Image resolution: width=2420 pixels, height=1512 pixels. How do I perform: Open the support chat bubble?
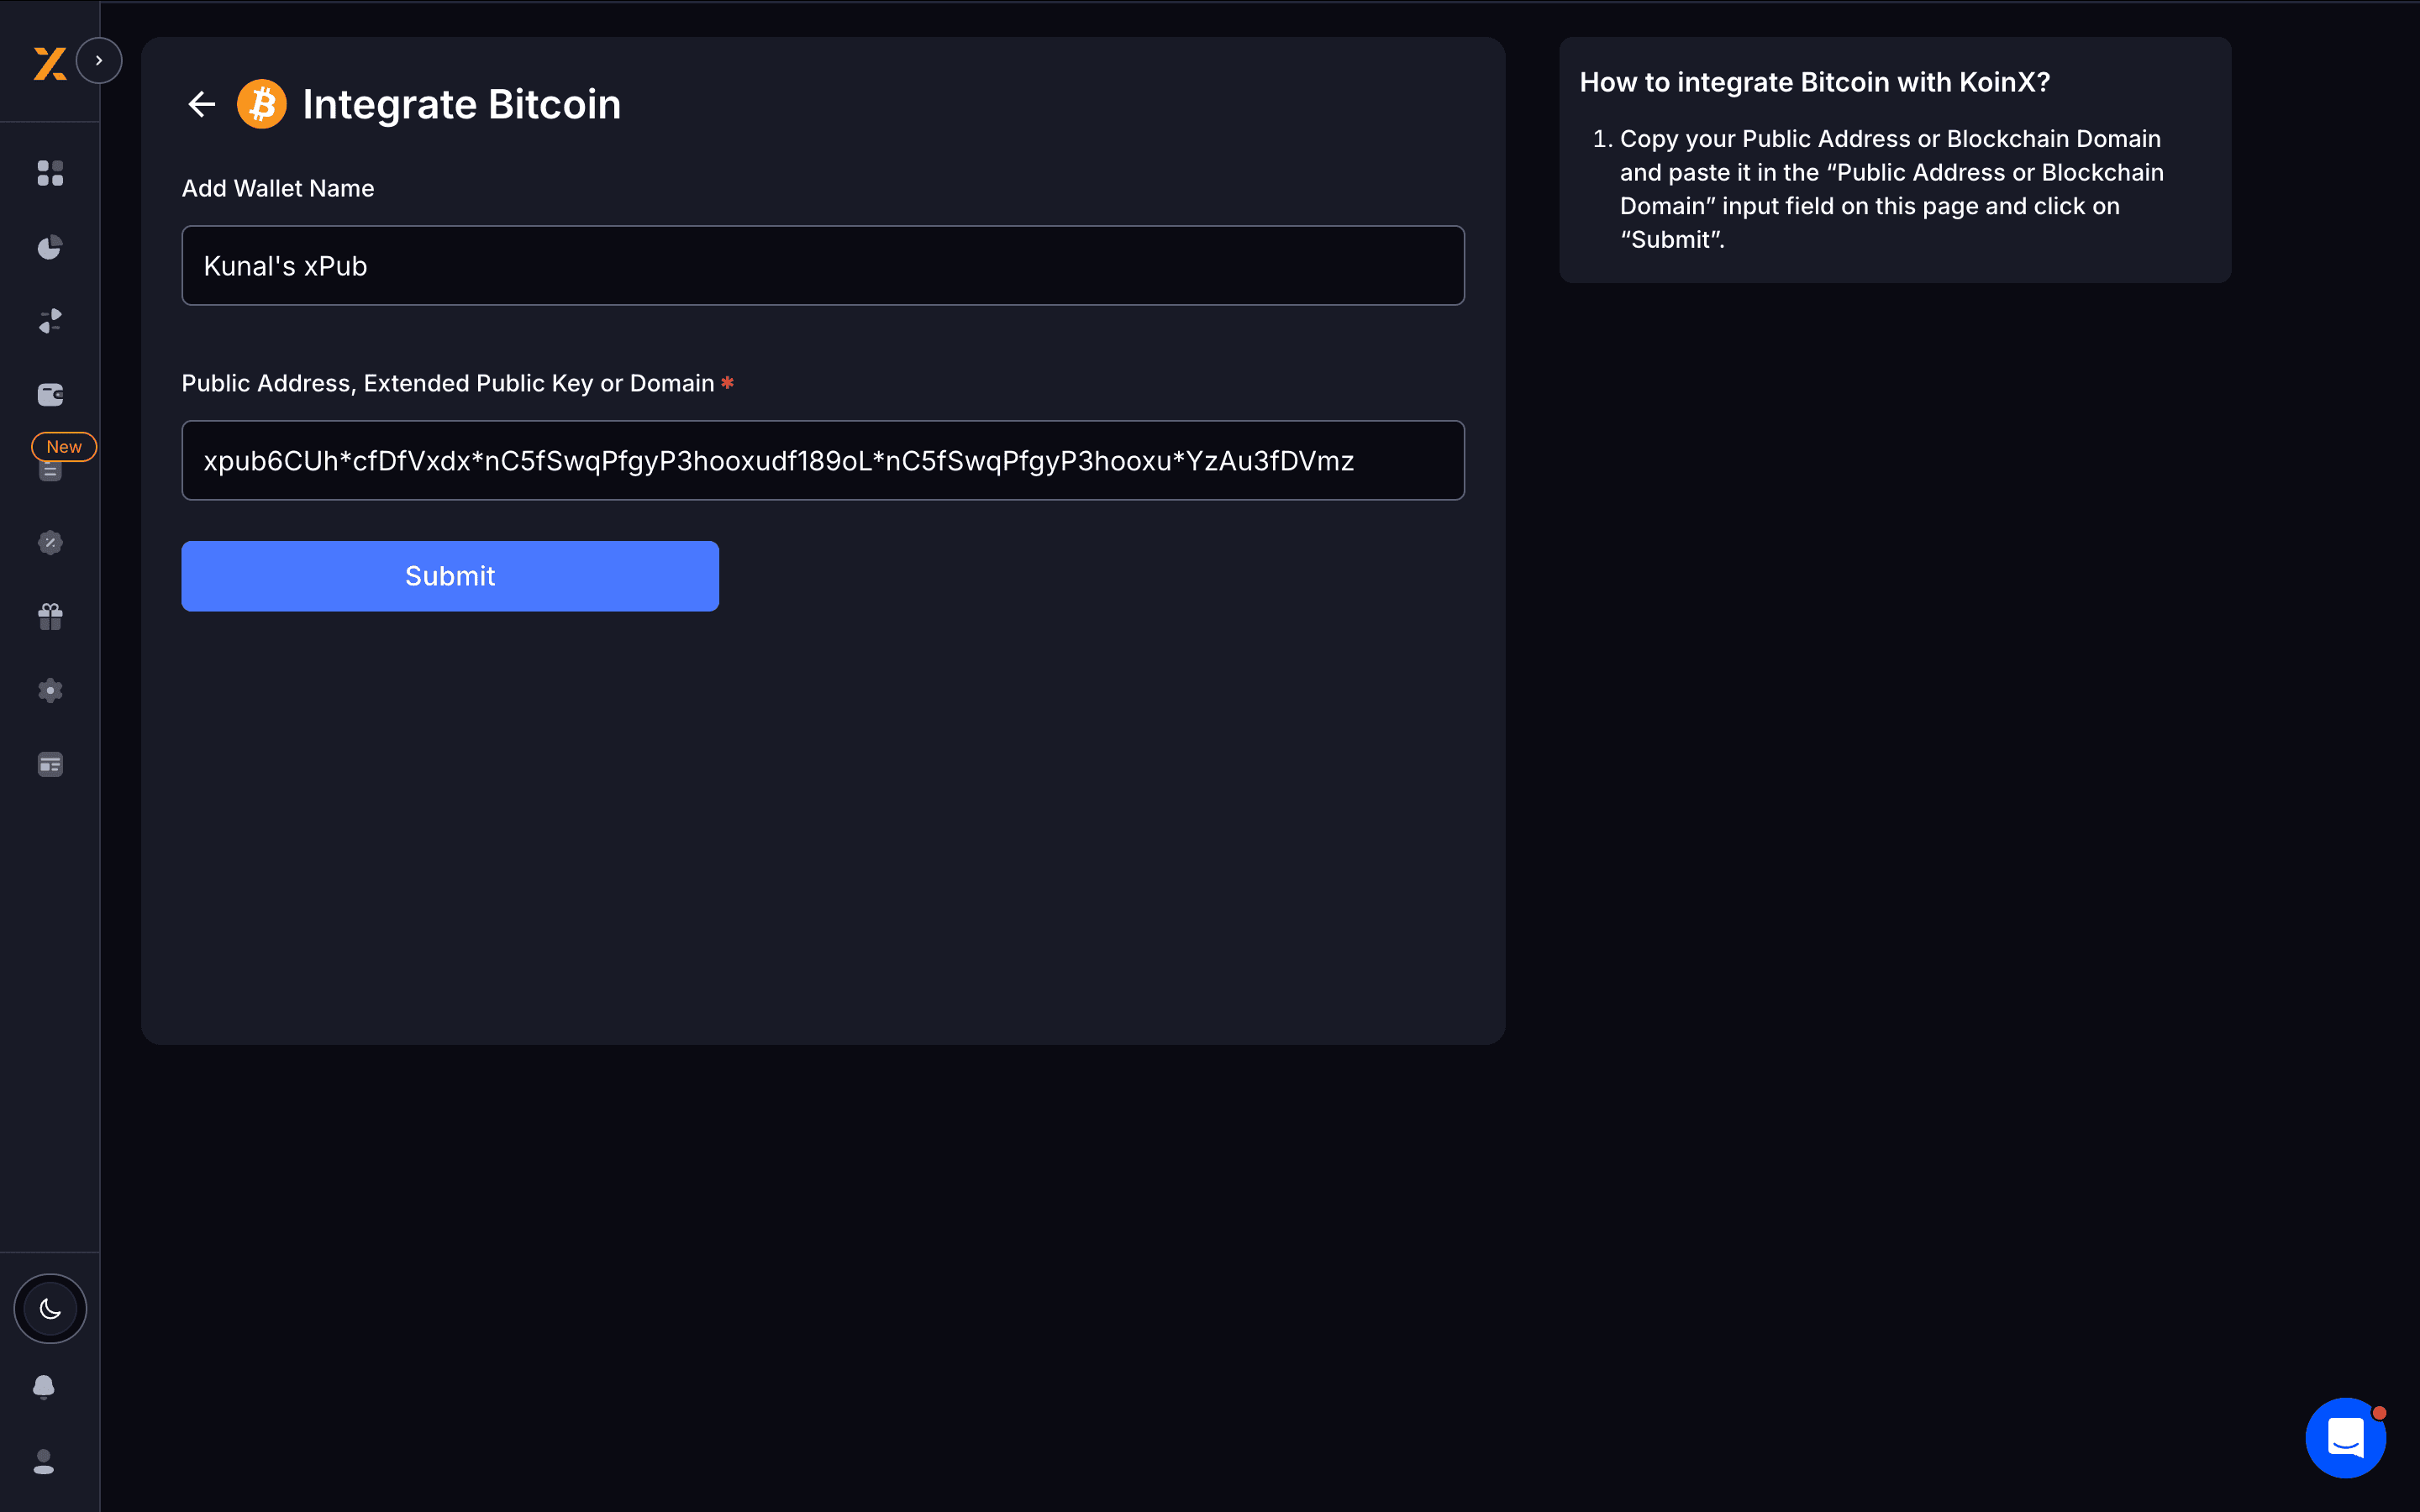2346,1438
